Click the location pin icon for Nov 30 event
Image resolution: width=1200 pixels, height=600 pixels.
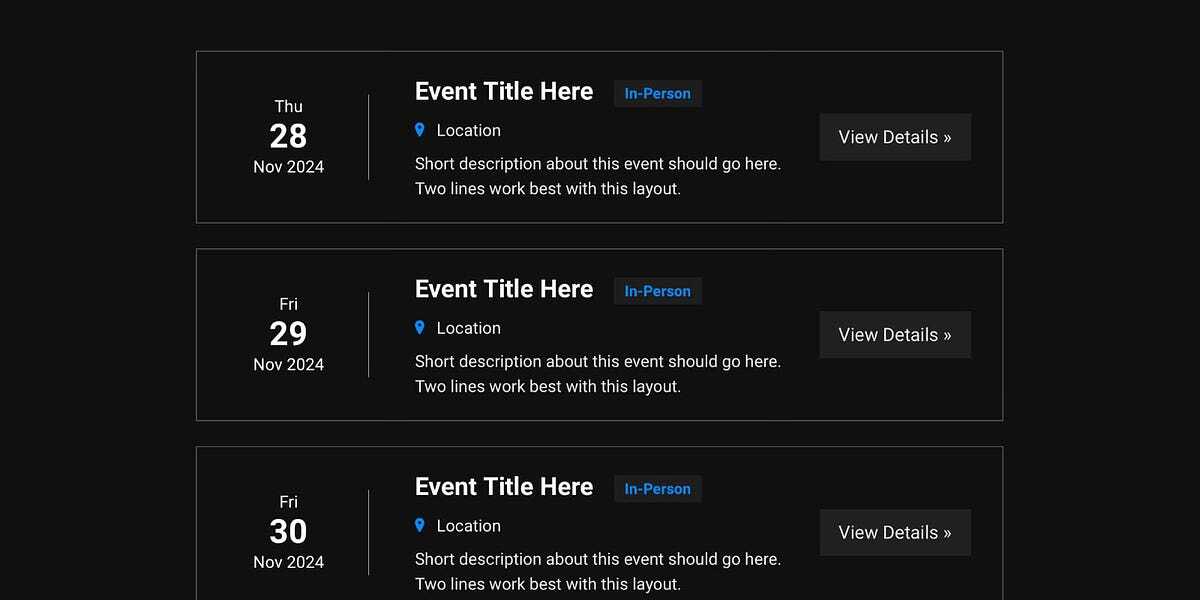[x=420, y=526]
